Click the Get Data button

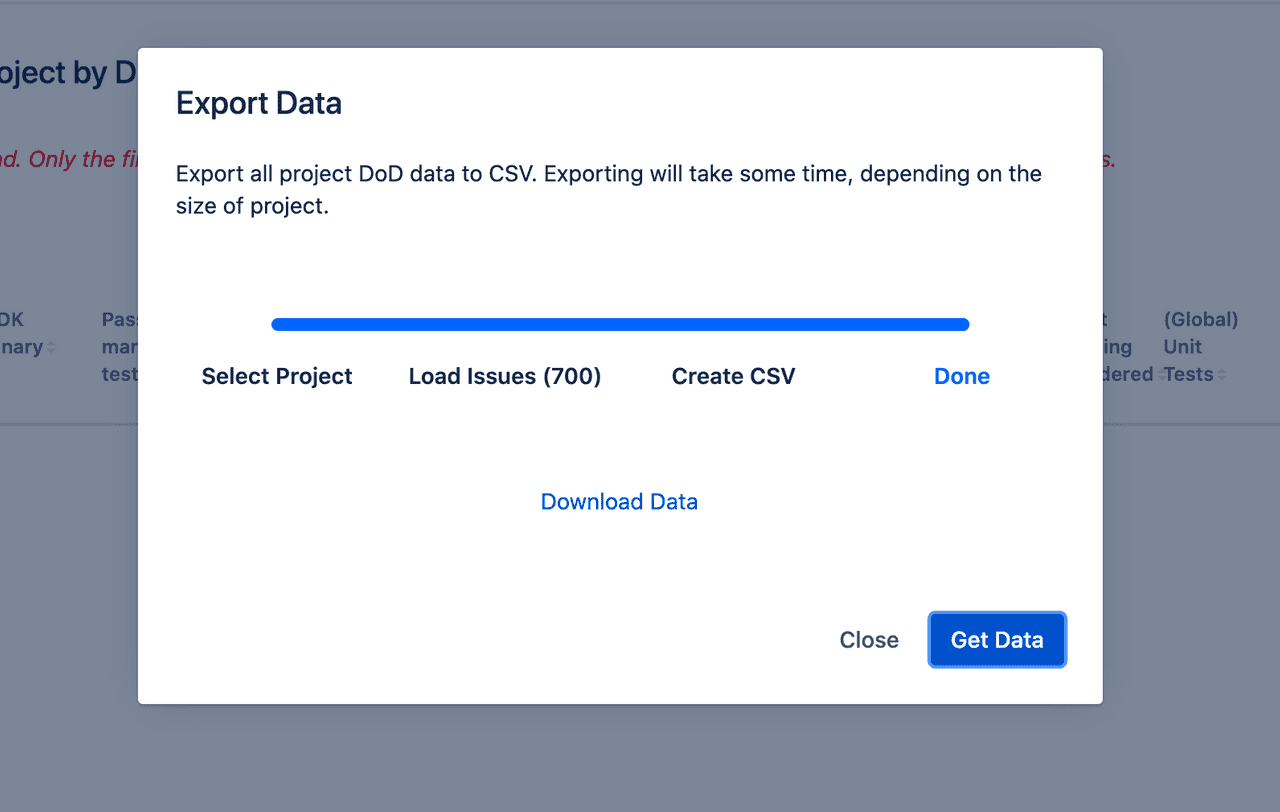pyautogui.click(x=997, y=640)
